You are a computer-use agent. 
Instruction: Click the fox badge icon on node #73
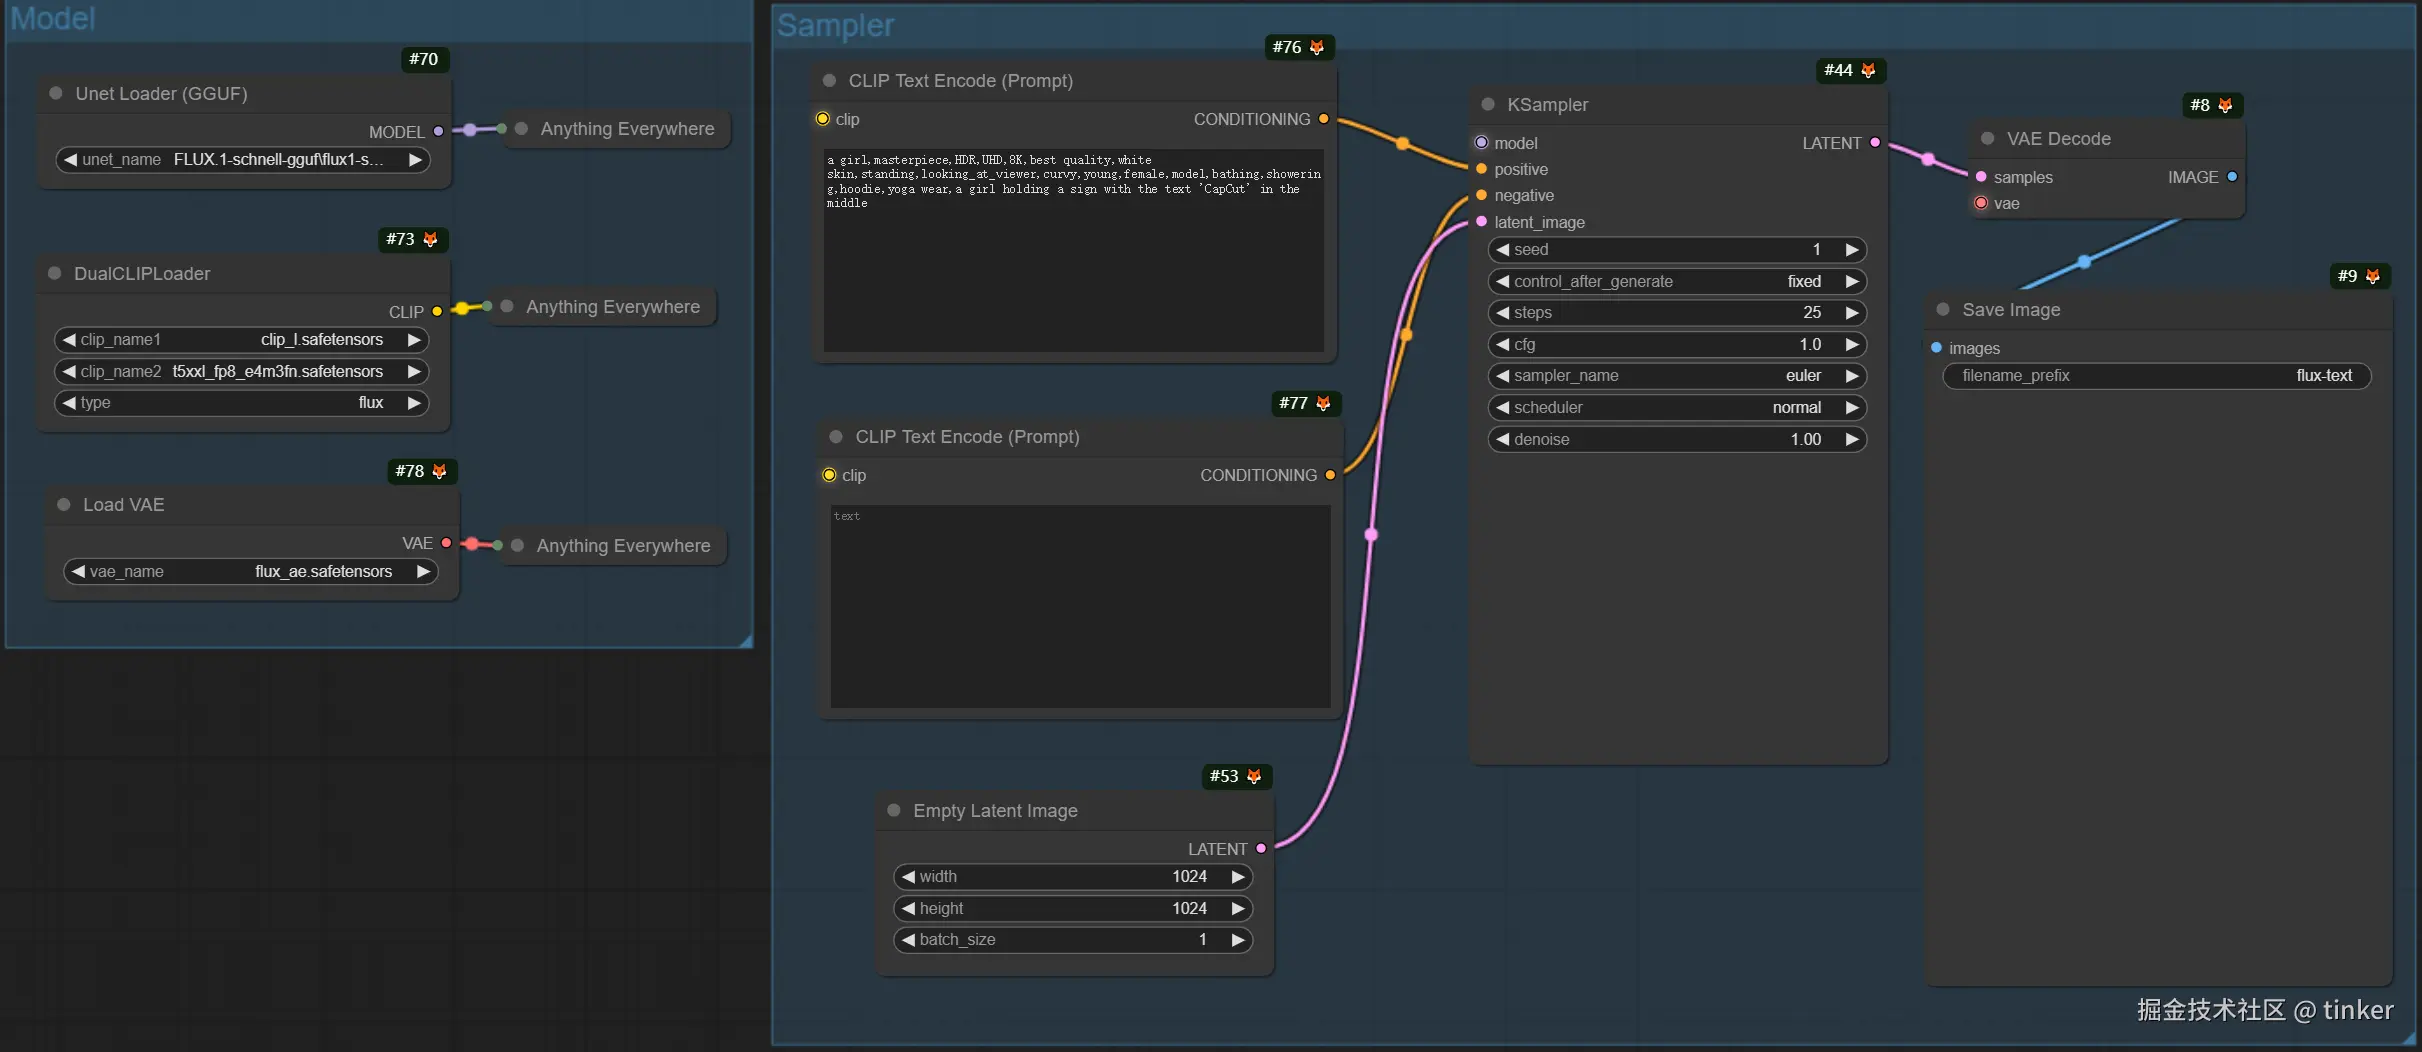pyautogui.click(x=430, y=239)
